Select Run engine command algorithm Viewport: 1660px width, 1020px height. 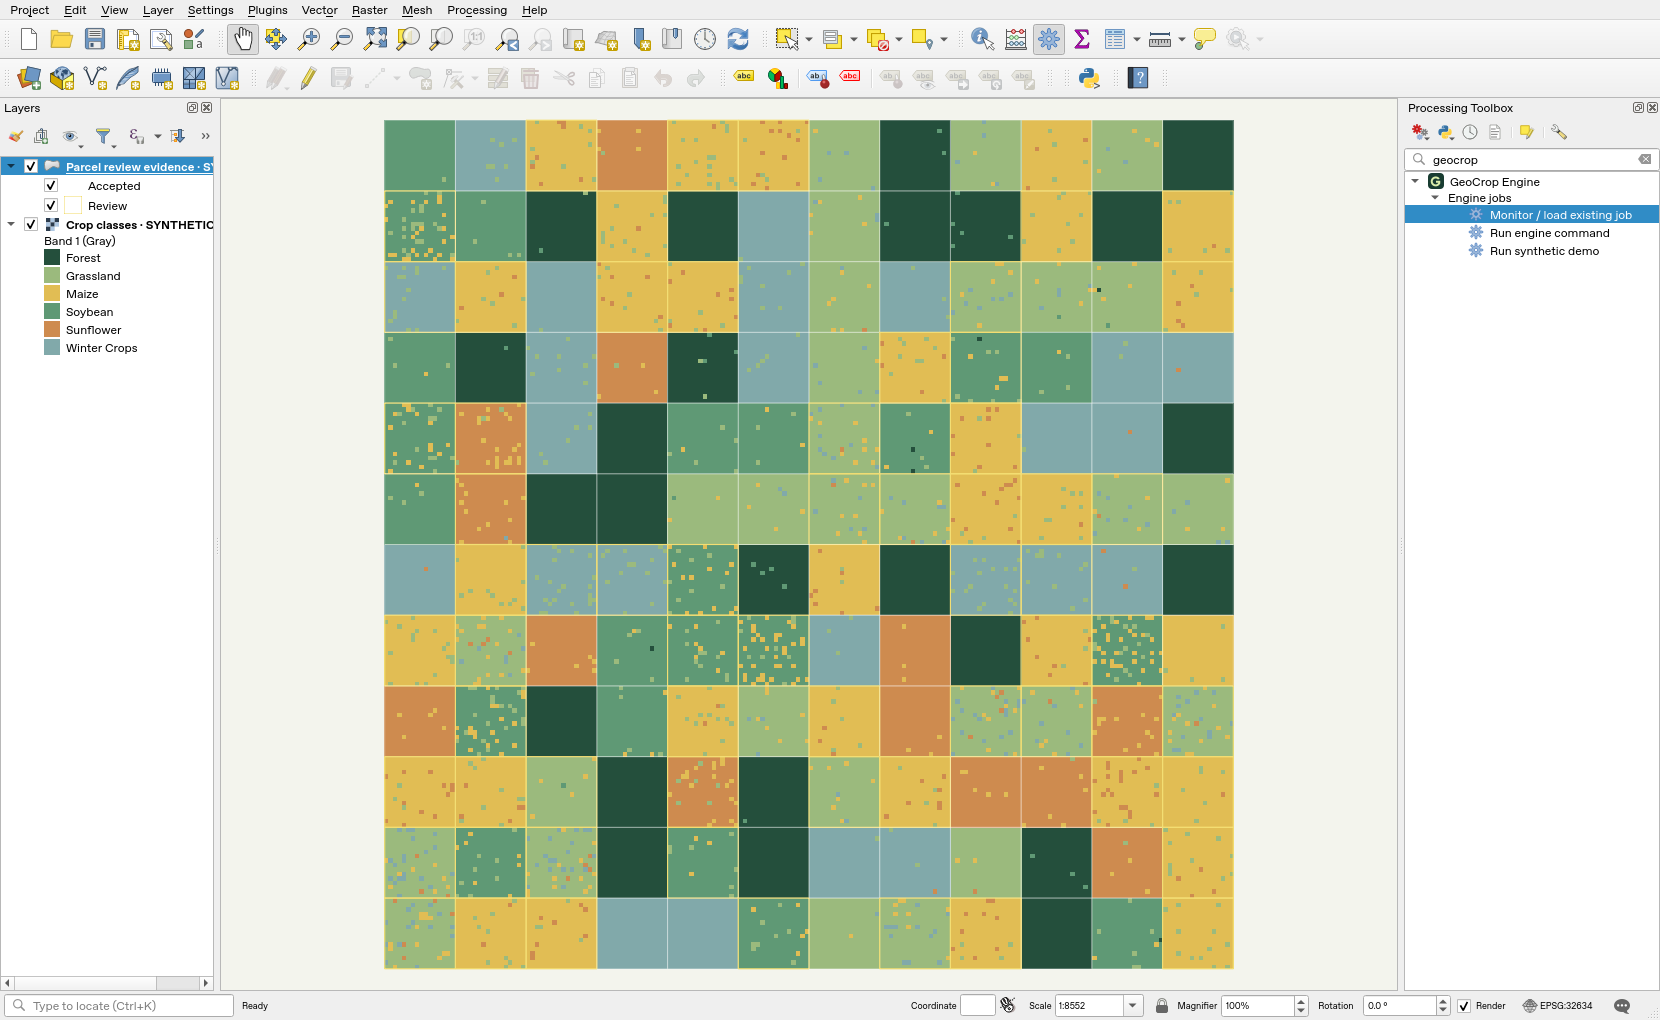pos(1549,233)
